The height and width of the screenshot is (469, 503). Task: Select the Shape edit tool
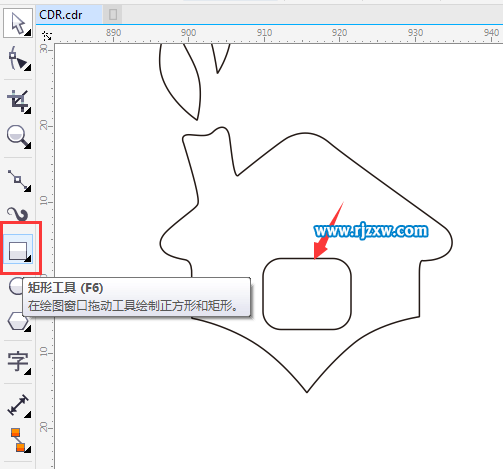pyautogui.click(x=18, y=59)
